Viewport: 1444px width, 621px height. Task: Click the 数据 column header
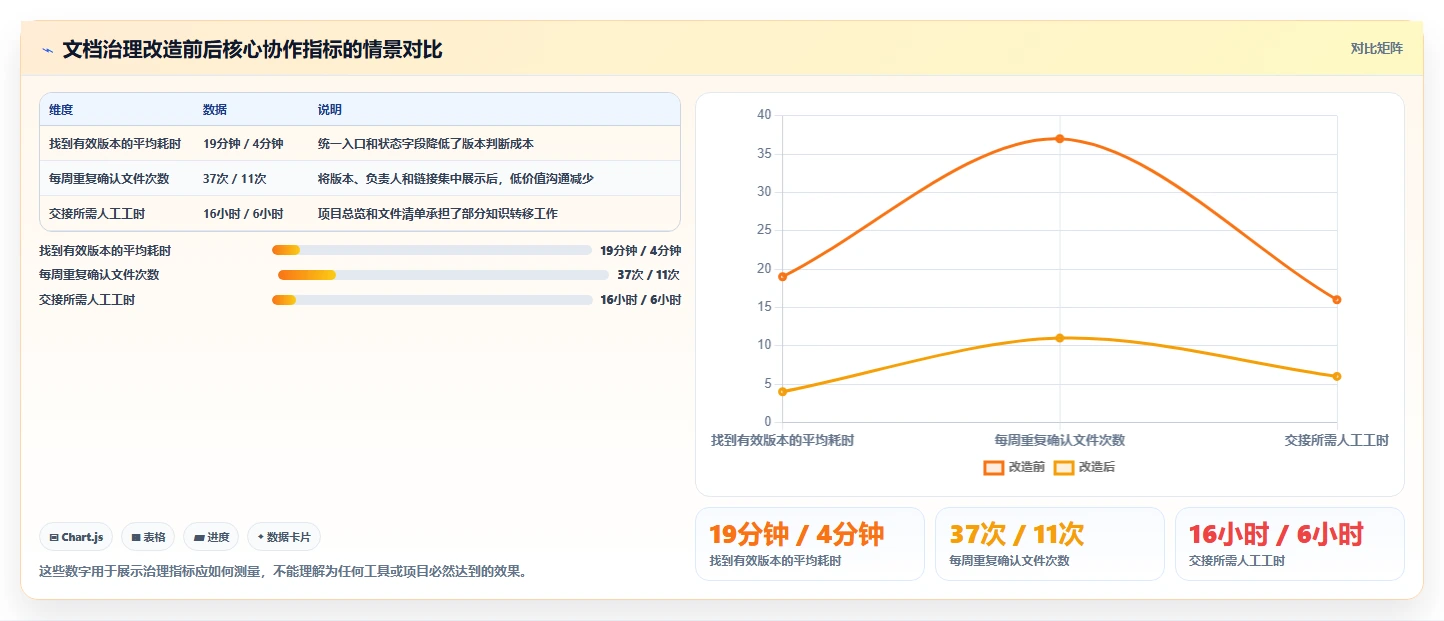(215, 109)
